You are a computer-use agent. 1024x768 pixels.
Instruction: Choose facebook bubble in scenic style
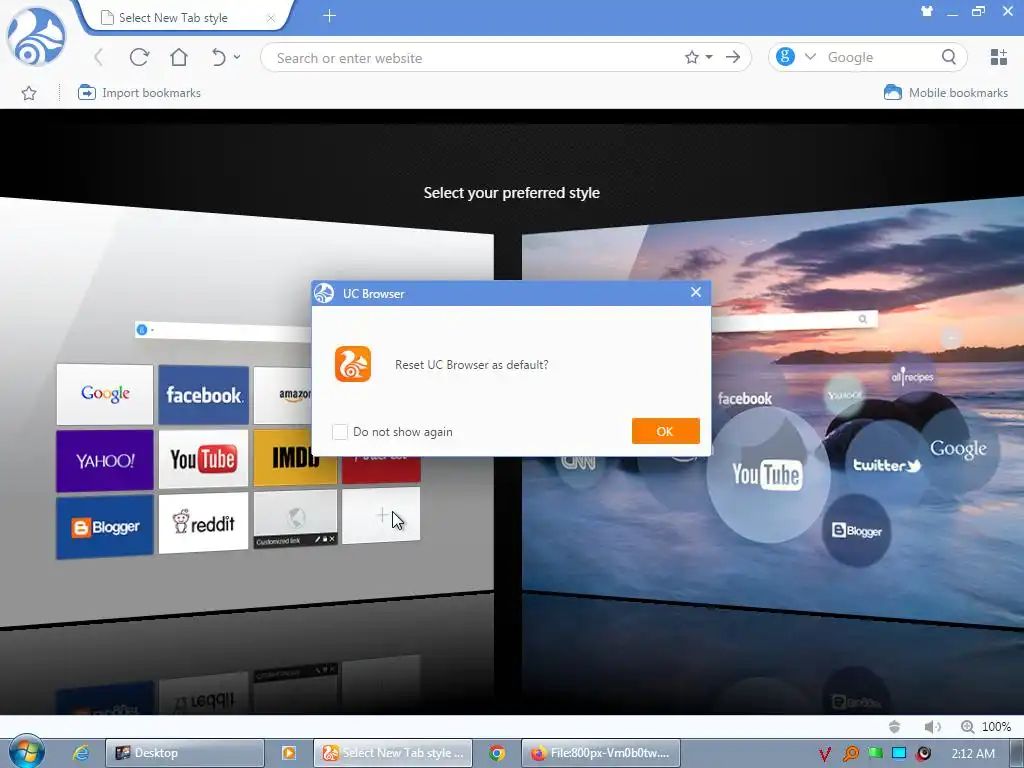pyautogui.click(x=744, y=398)
